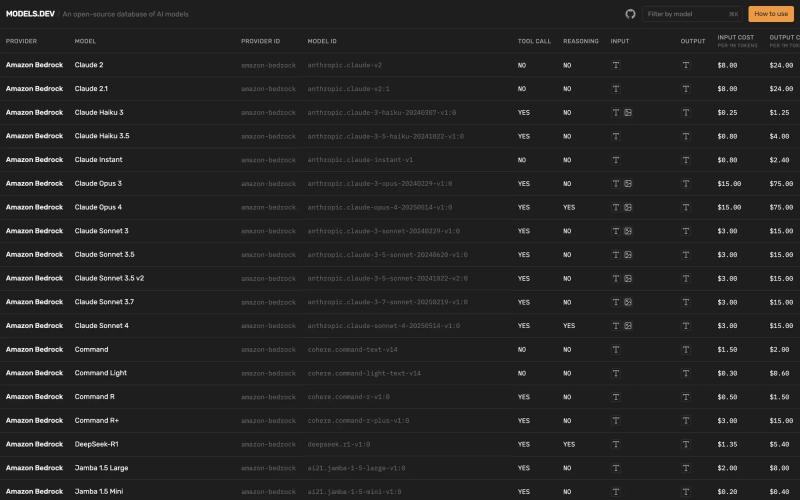Image resolution: width=800 pixels, height=500 pixels.
Task: Click the text input icon for Command Light
Action: point(616,373)
